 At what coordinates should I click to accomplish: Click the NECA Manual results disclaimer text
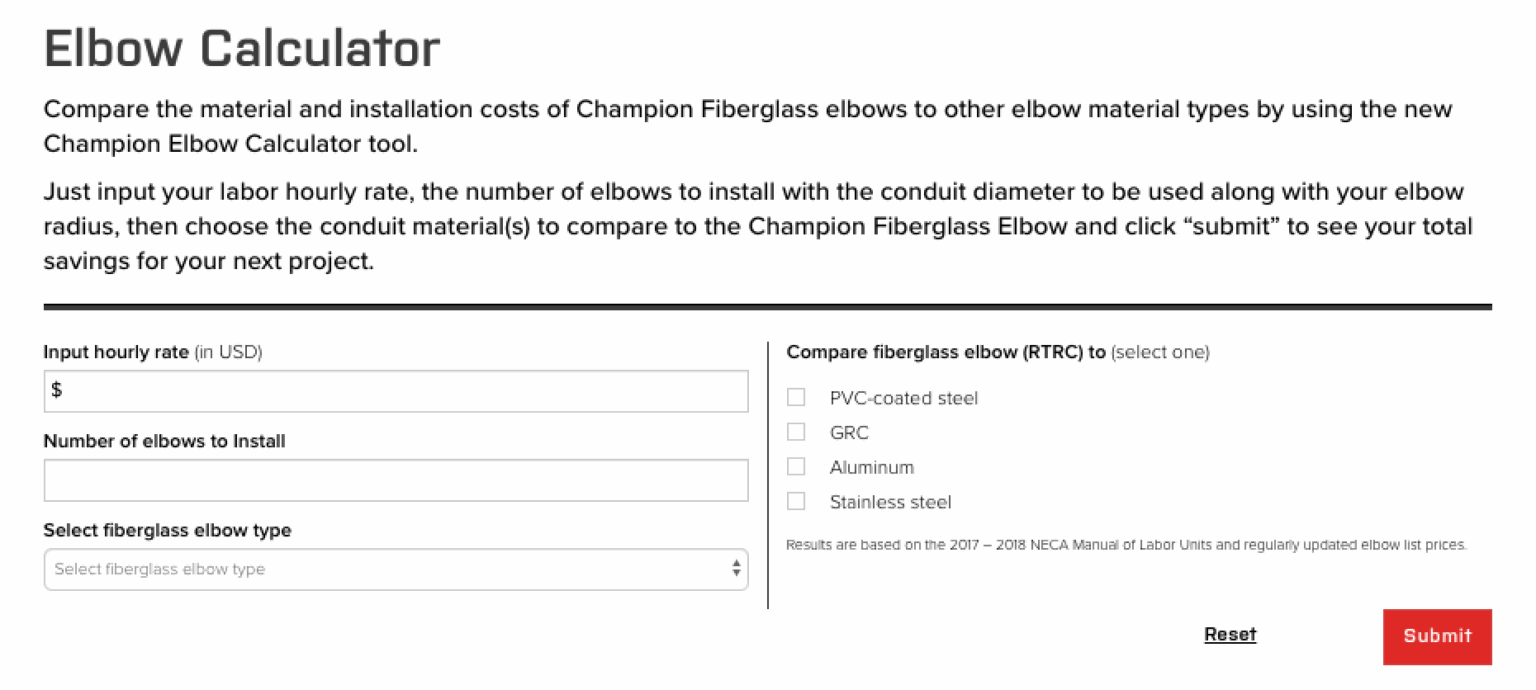click(1126, 545)
